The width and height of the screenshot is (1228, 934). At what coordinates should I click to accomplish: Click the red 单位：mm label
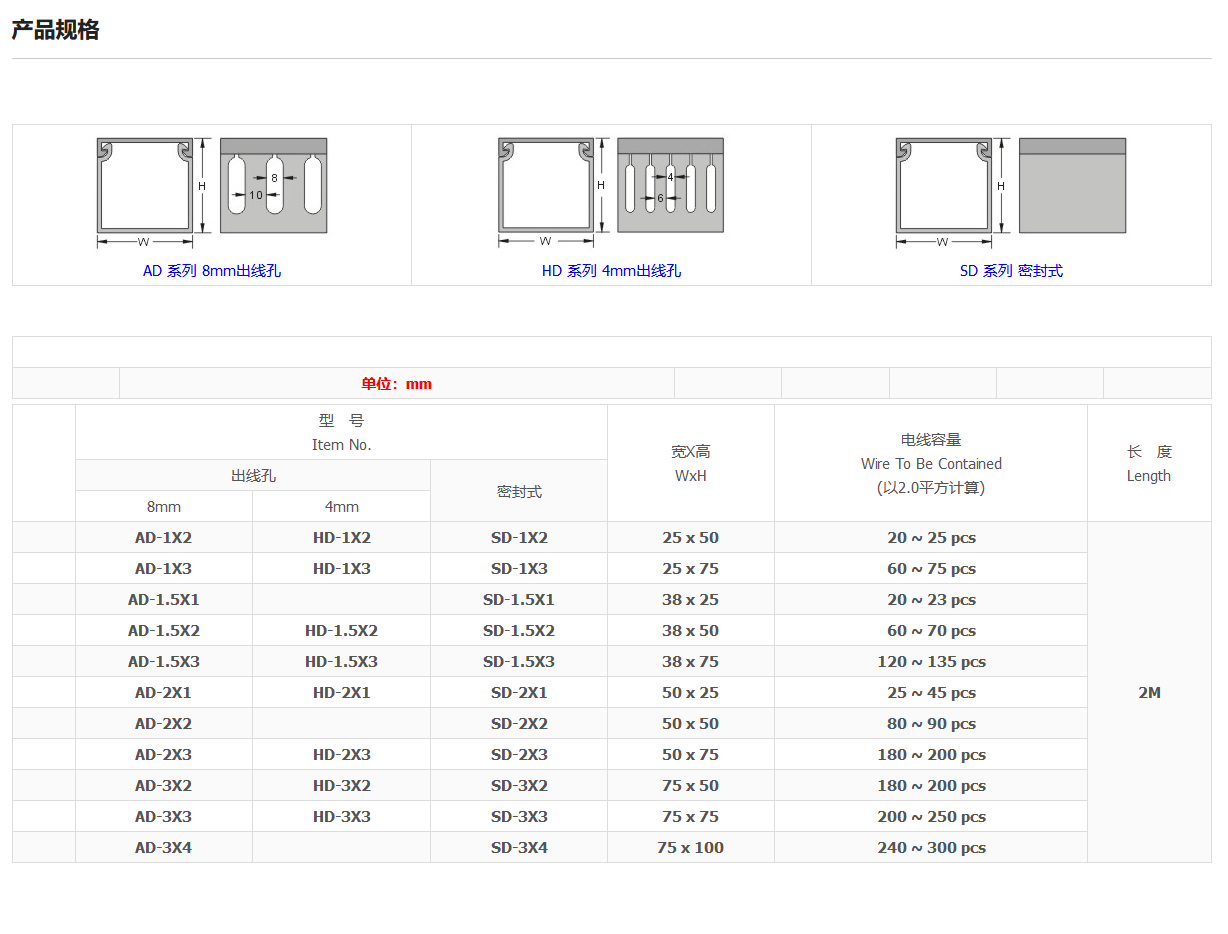396,384
